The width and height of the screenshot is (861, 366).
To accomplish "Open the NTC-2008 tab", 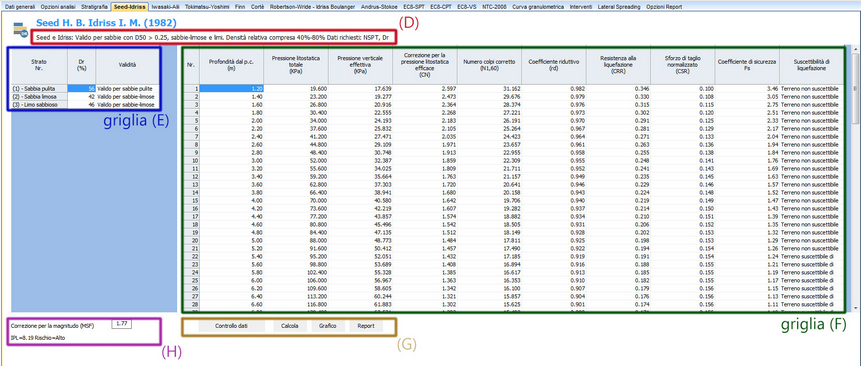I will (x=495, y=7).
